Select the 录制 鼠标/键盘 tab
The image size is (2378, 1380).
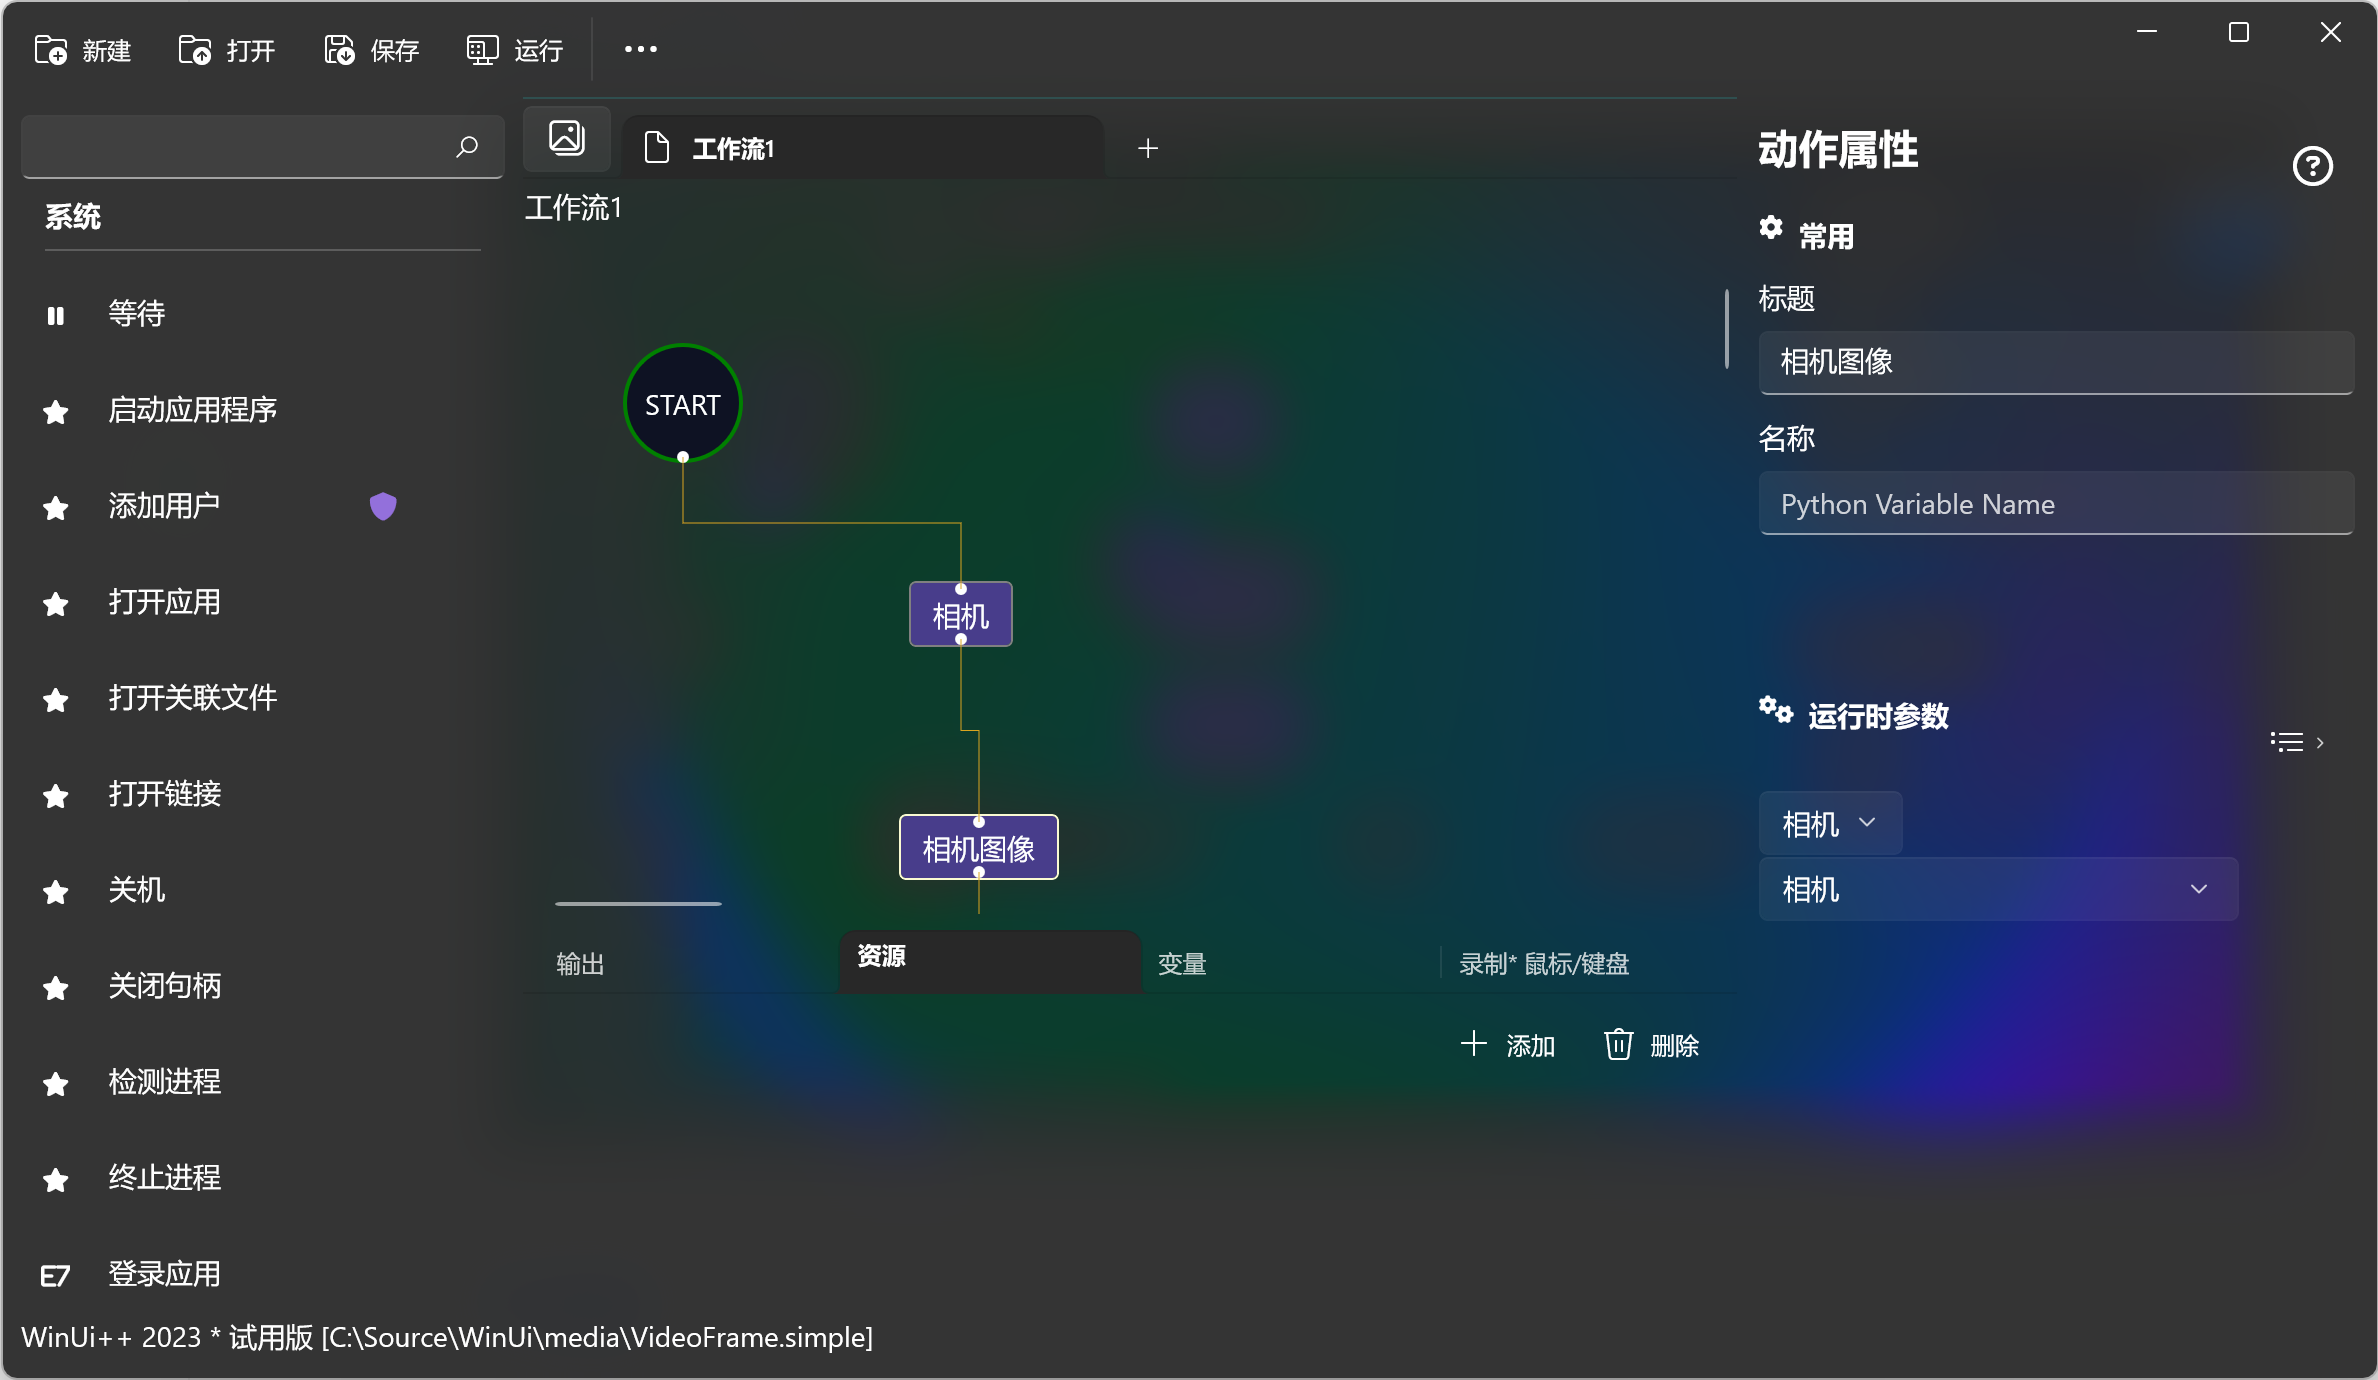pyautogui.click(x=1544, y=964)
